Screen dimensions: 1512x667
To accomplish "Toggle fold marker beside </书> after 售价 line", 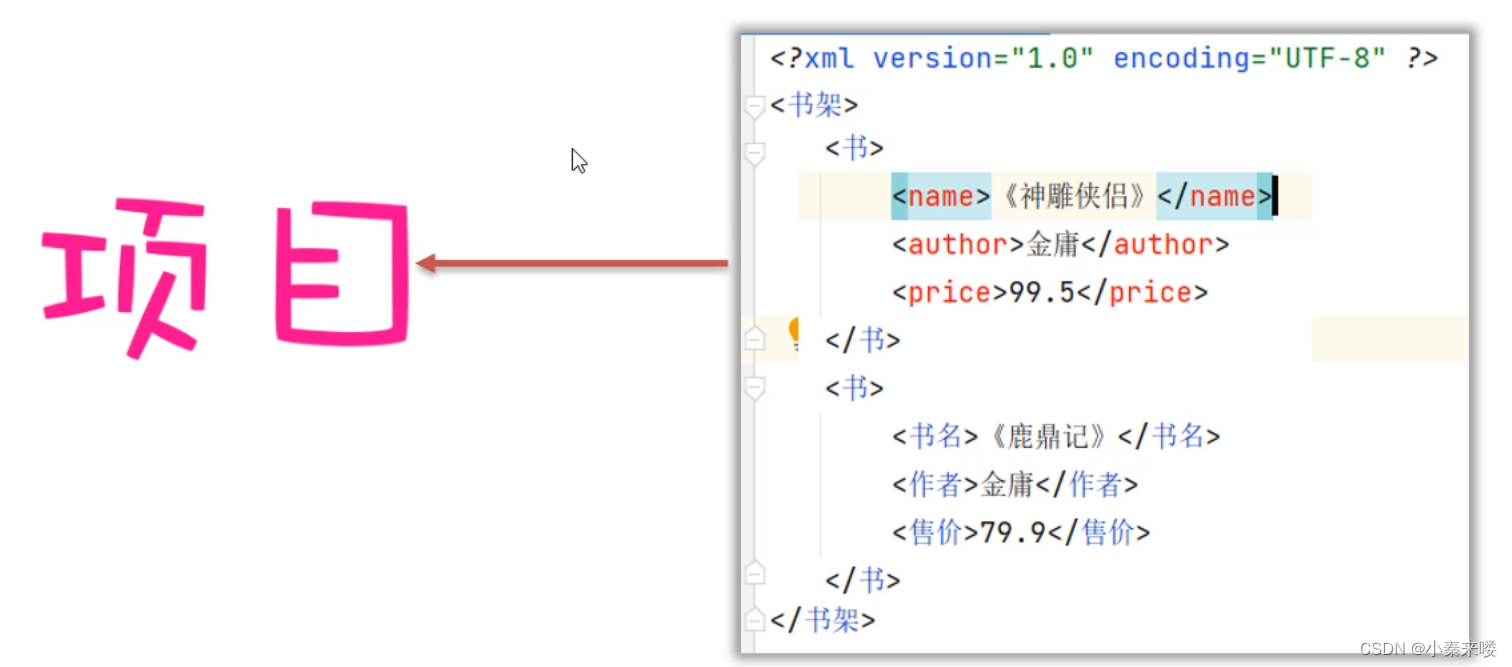I will pyautogui.click(x=755, y=573).
